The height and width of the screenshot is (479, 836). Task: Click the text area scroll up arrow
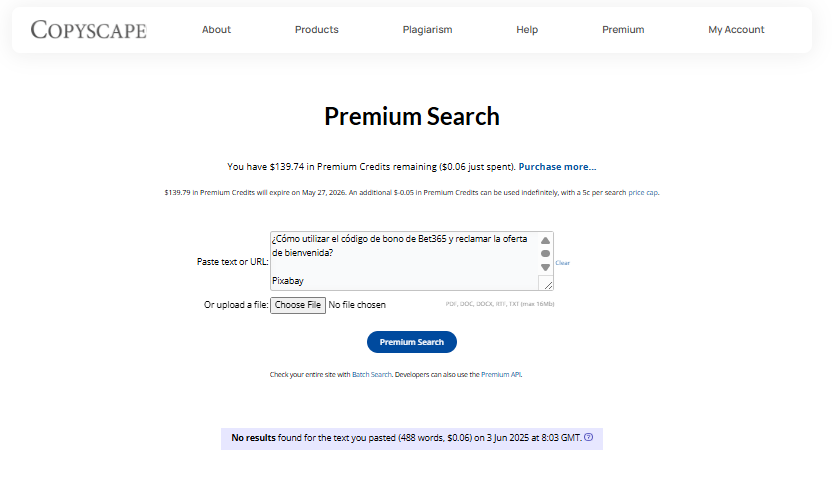tap(545, 241)
